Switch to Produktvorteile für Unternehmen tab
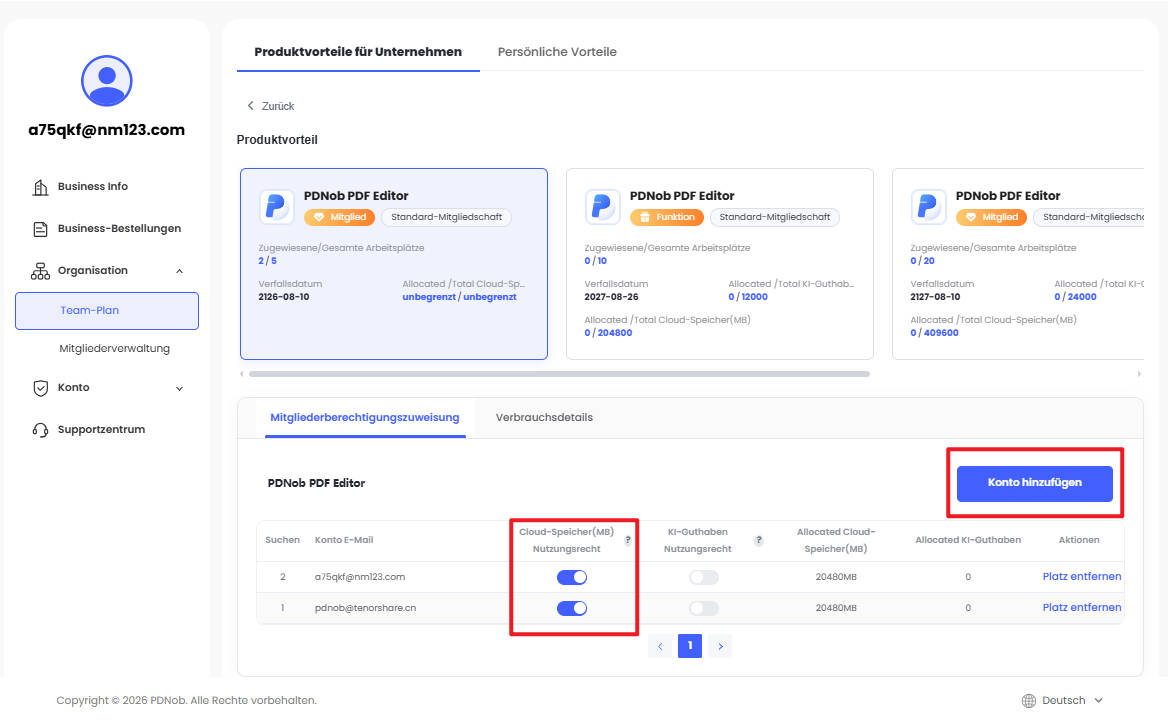Viewport: 1168px width, 722px height. point(358,51)
